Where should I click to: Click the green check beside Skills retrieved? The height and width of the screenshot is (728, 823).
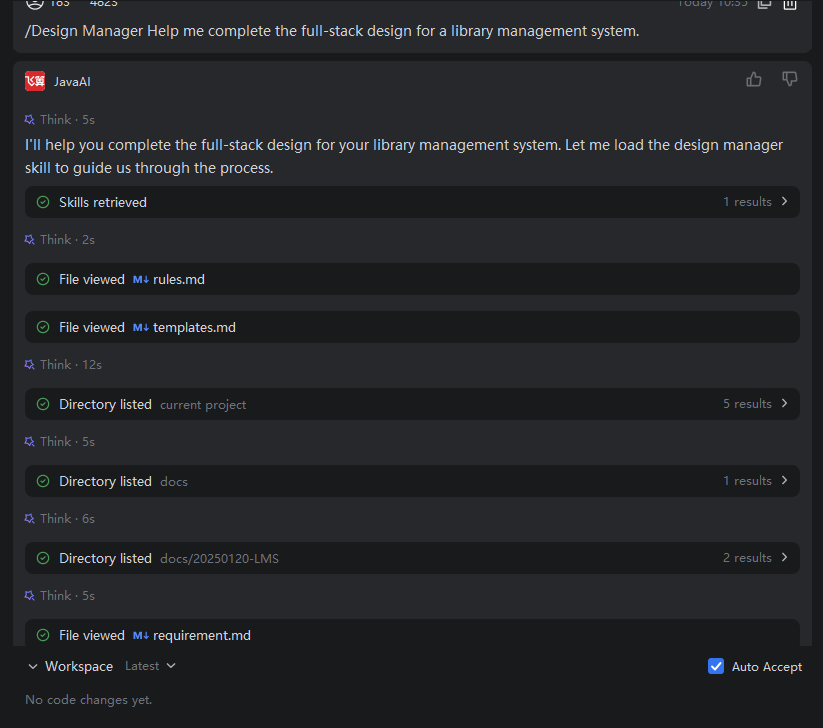[x=43, y=202]
